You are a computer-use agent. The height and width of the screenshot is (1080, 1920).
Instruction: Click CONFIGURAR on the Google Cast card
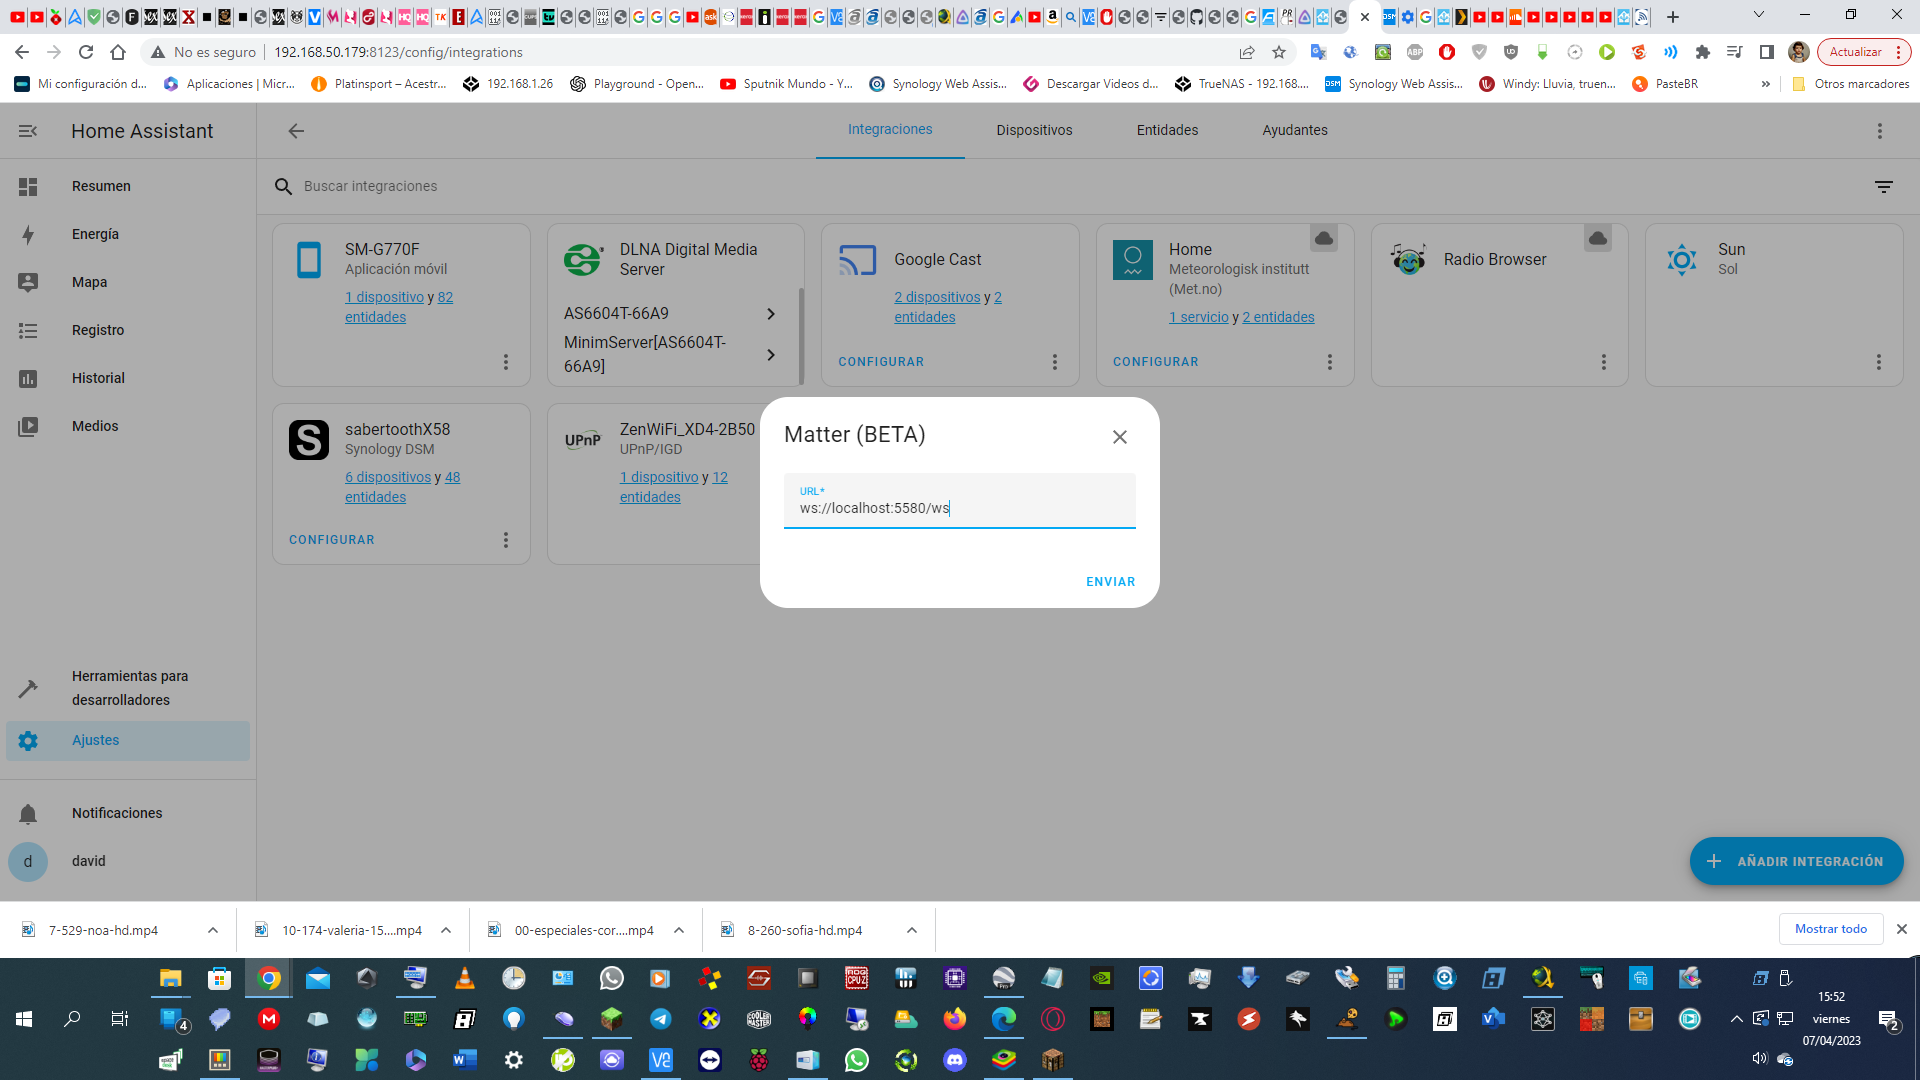pos(881,362)
